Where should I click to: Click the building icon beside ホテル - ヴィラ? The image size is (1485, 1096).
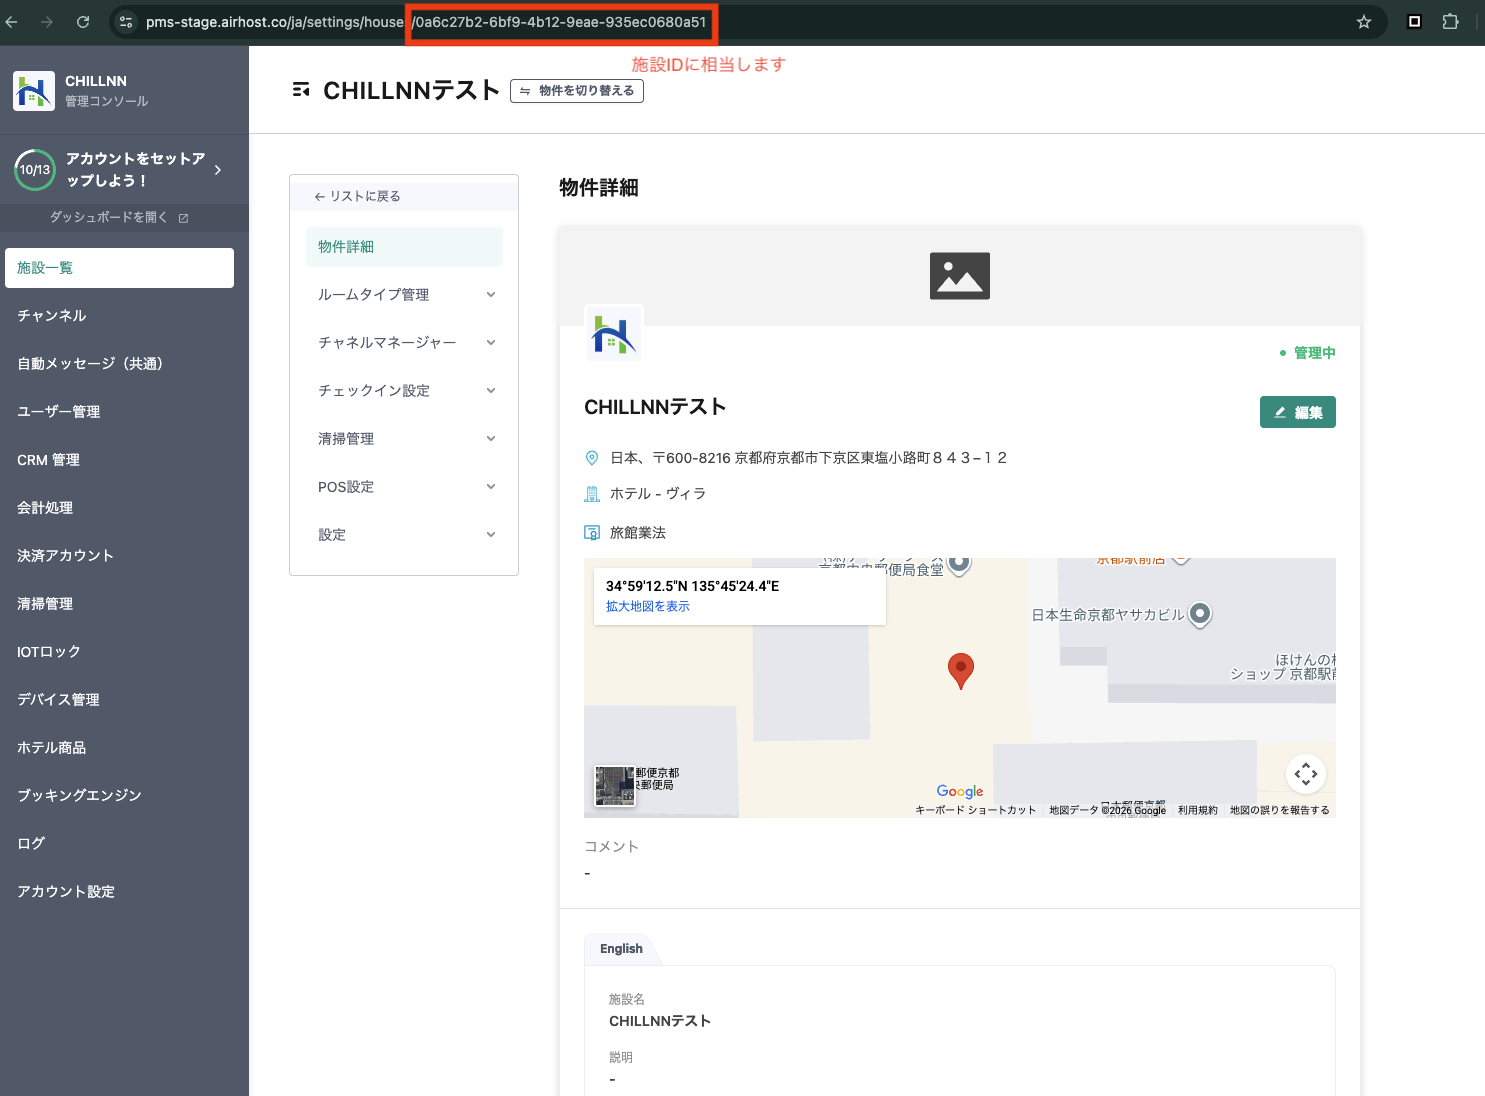pos(592,494)
